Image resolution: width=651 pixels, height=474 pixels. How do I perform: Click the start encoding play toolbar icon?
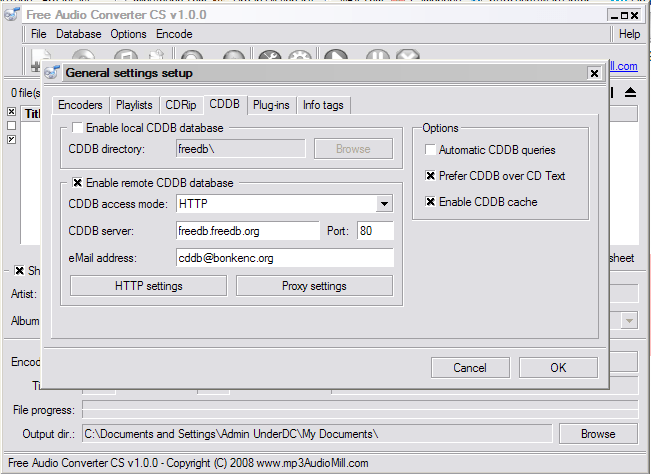pos(335,56)
